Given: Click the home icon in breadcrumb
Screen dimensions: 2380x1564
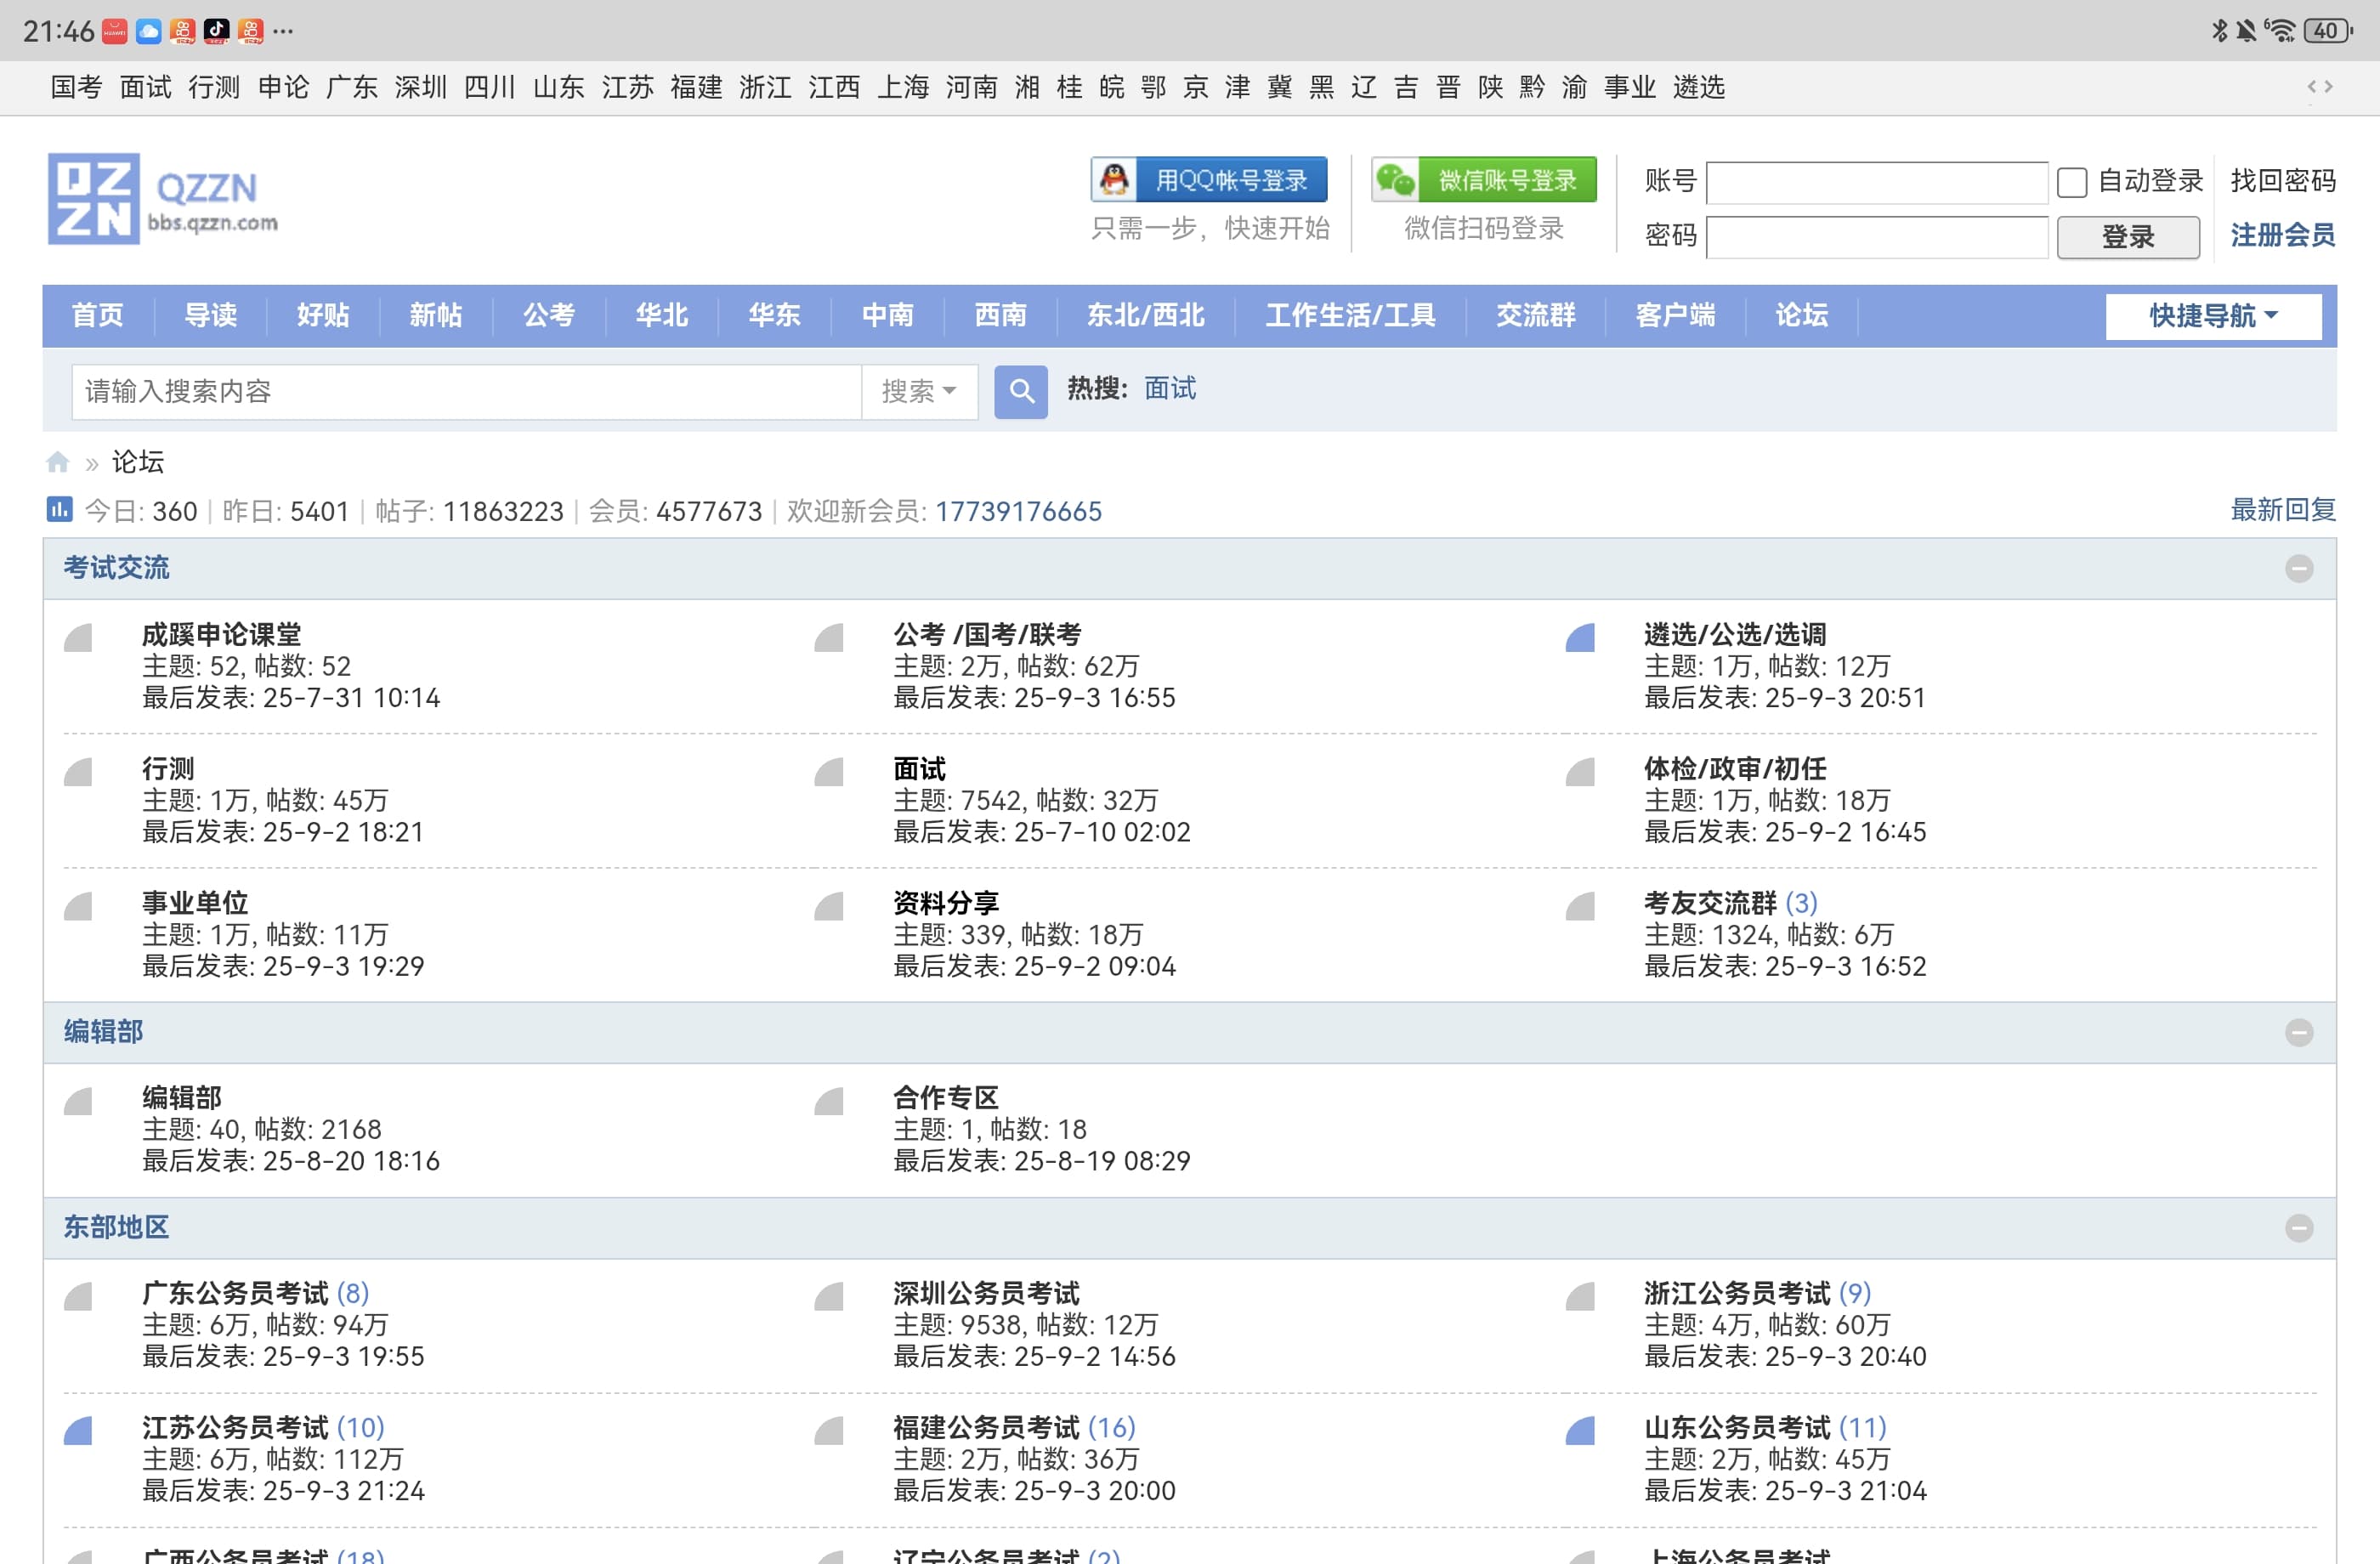Looking at the screenshot, I should [x=58, y=462].
